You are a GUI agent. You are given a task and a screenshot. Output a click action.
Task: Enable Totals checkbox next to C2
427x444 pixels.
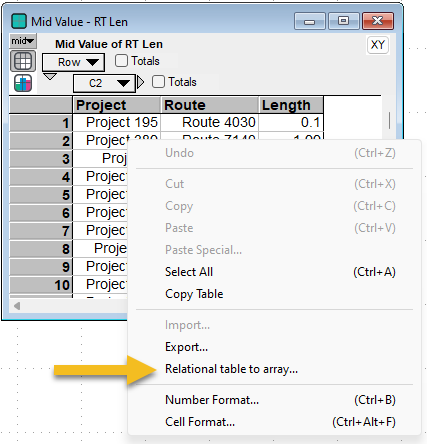click(158, 82)
